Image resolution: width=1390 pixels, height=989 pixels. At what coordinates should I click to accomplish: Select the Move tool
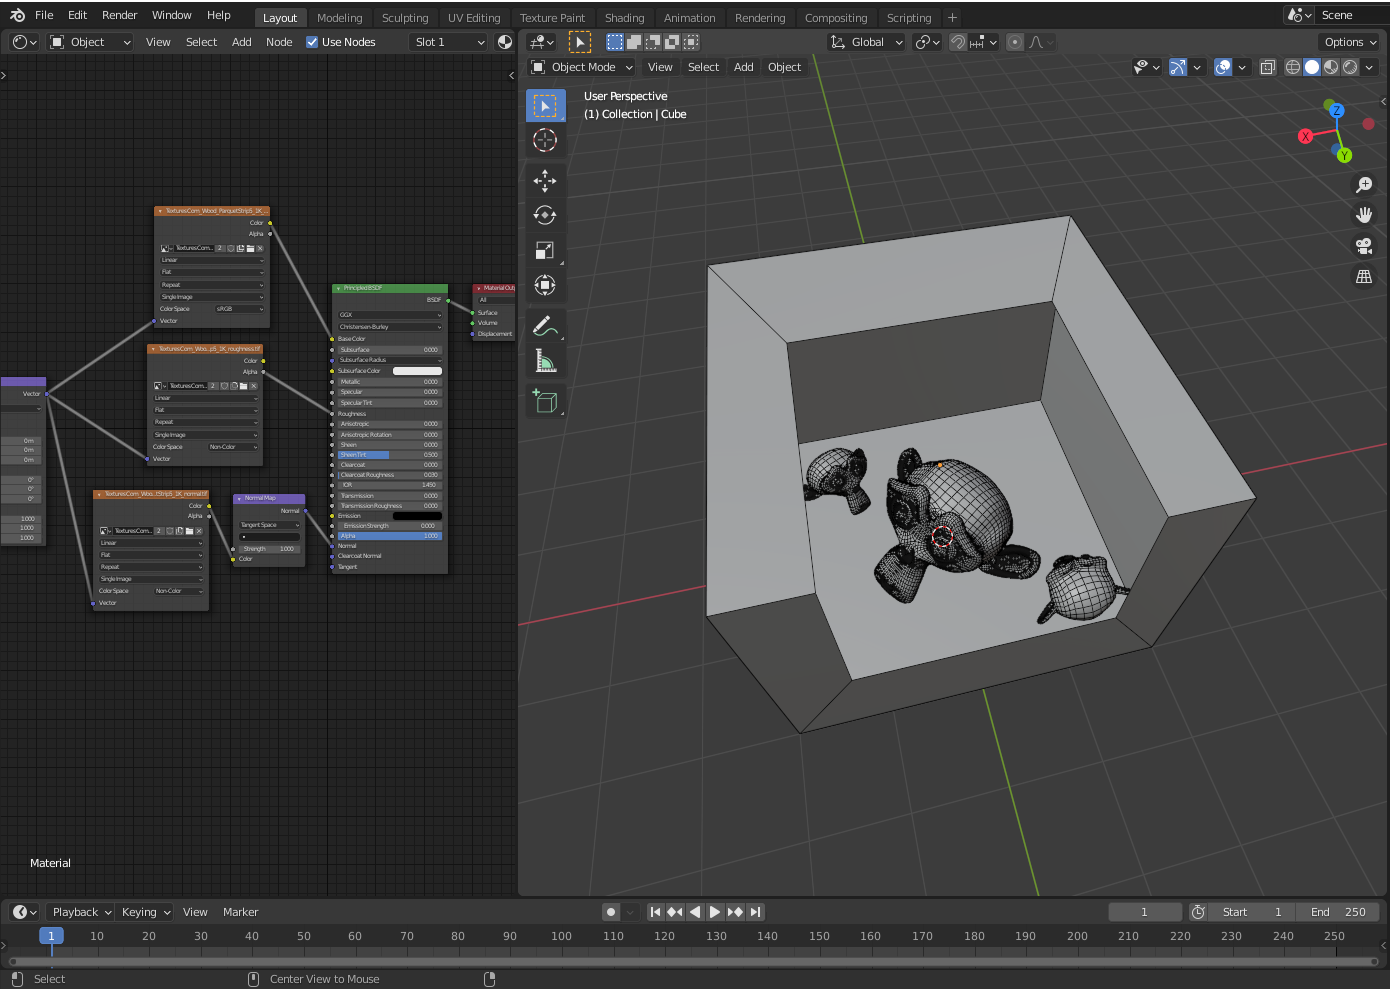pyautogui.click(x=545, y=181)
